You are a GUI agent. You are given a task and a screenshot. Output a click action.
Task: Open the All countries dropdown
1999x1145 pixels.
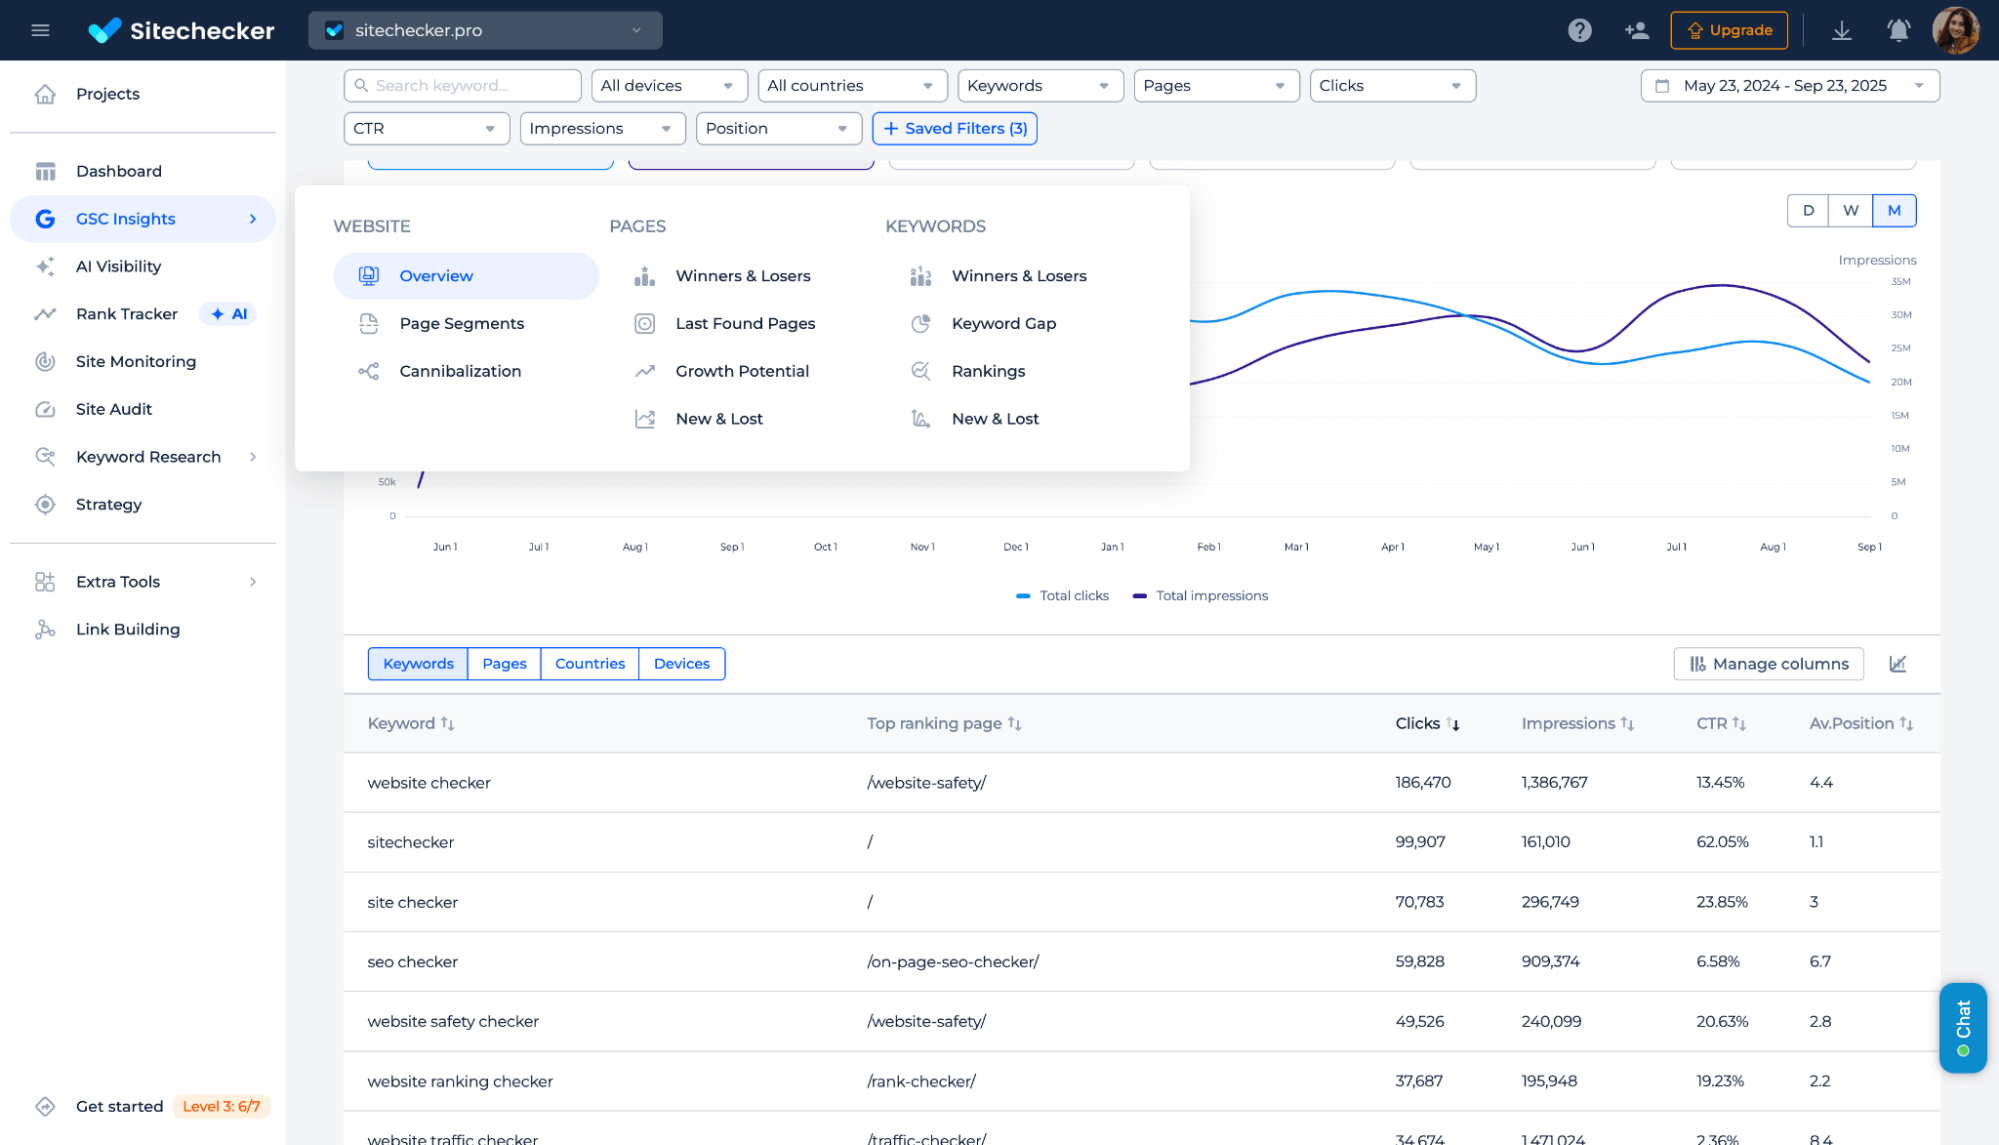pyautogui.click(x=852, y=86)
